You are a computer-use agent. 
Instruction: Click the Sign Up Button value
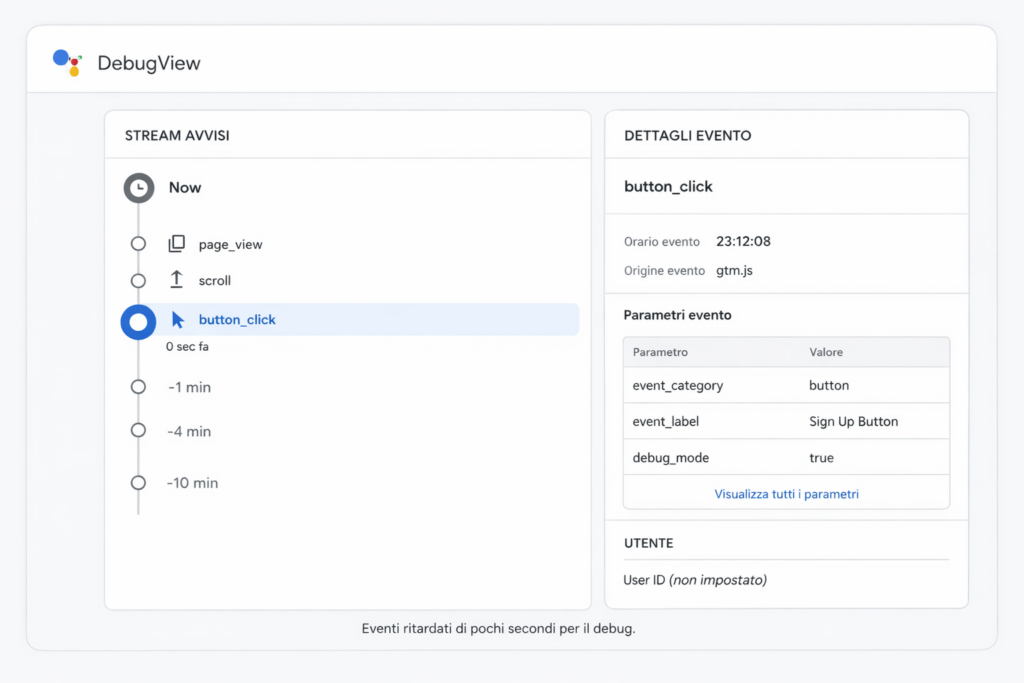[854, 421]
